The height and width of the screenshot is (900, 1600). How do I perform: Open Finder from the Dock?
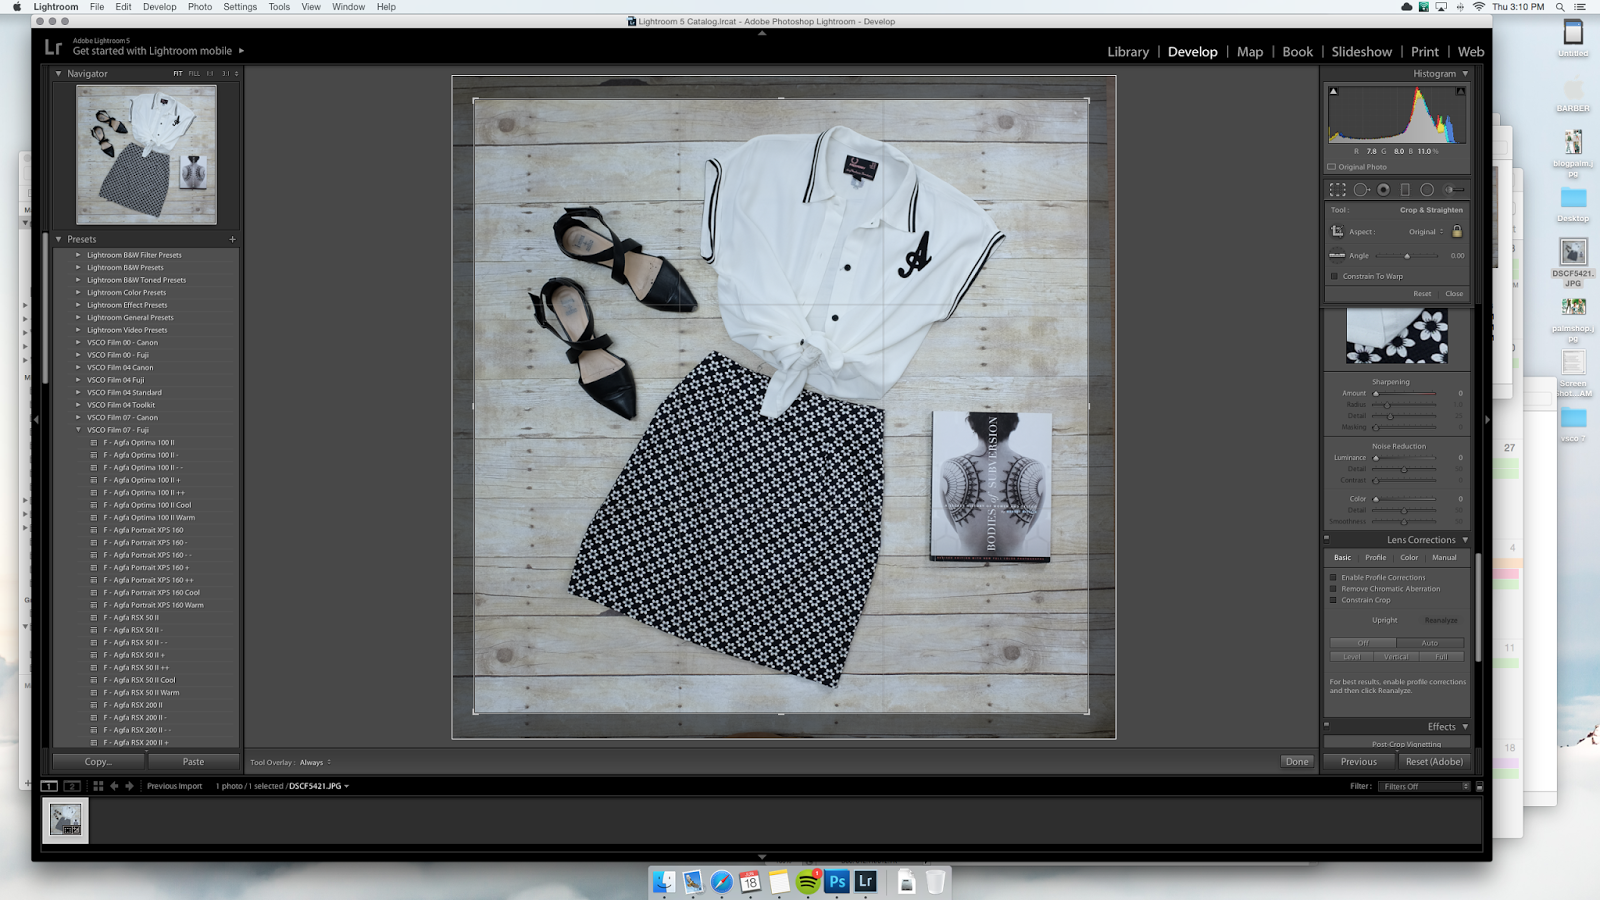click(x=663, y=881)
